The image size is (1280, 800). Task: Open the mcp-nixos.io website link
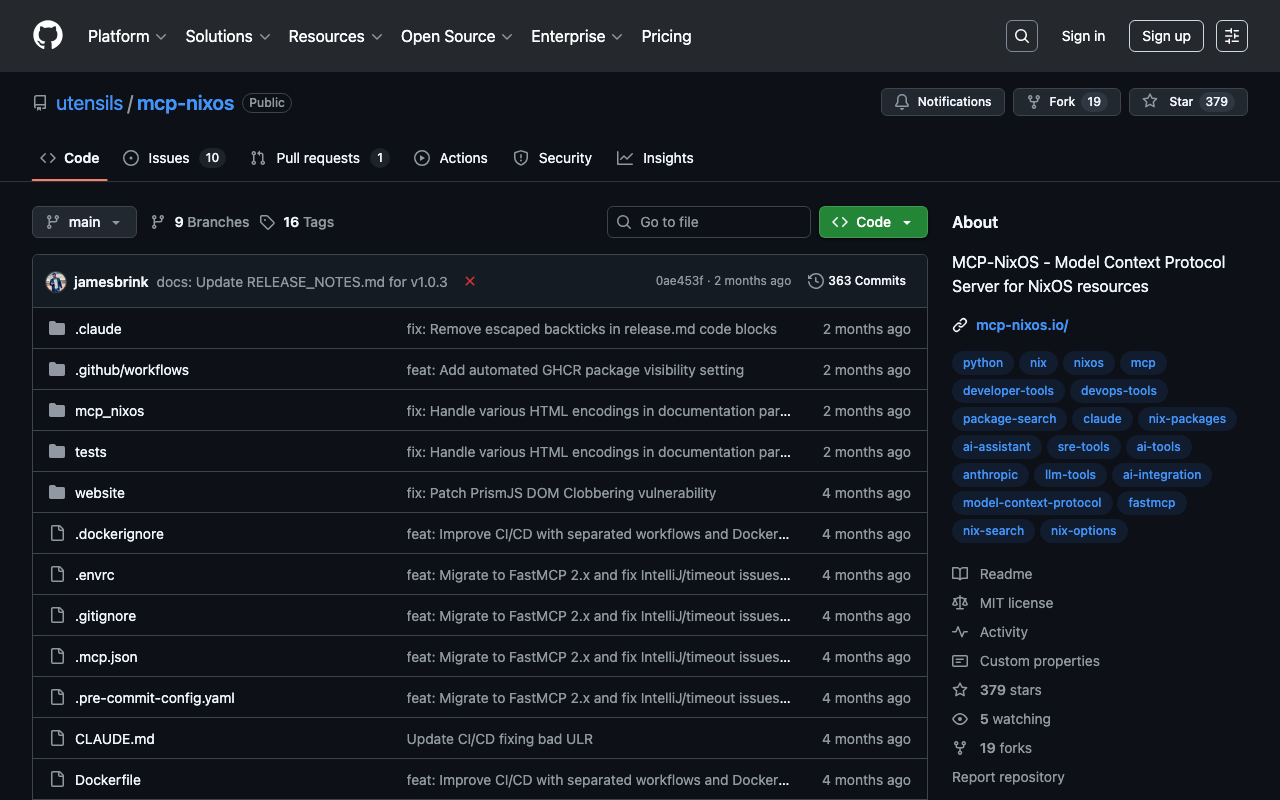pyautogui.click(x=1022, y=325)
